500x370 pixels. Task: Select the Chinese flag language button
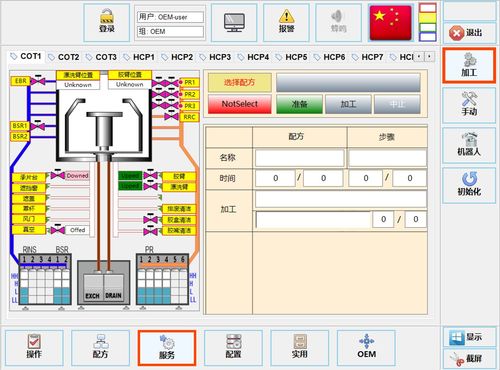390,23
